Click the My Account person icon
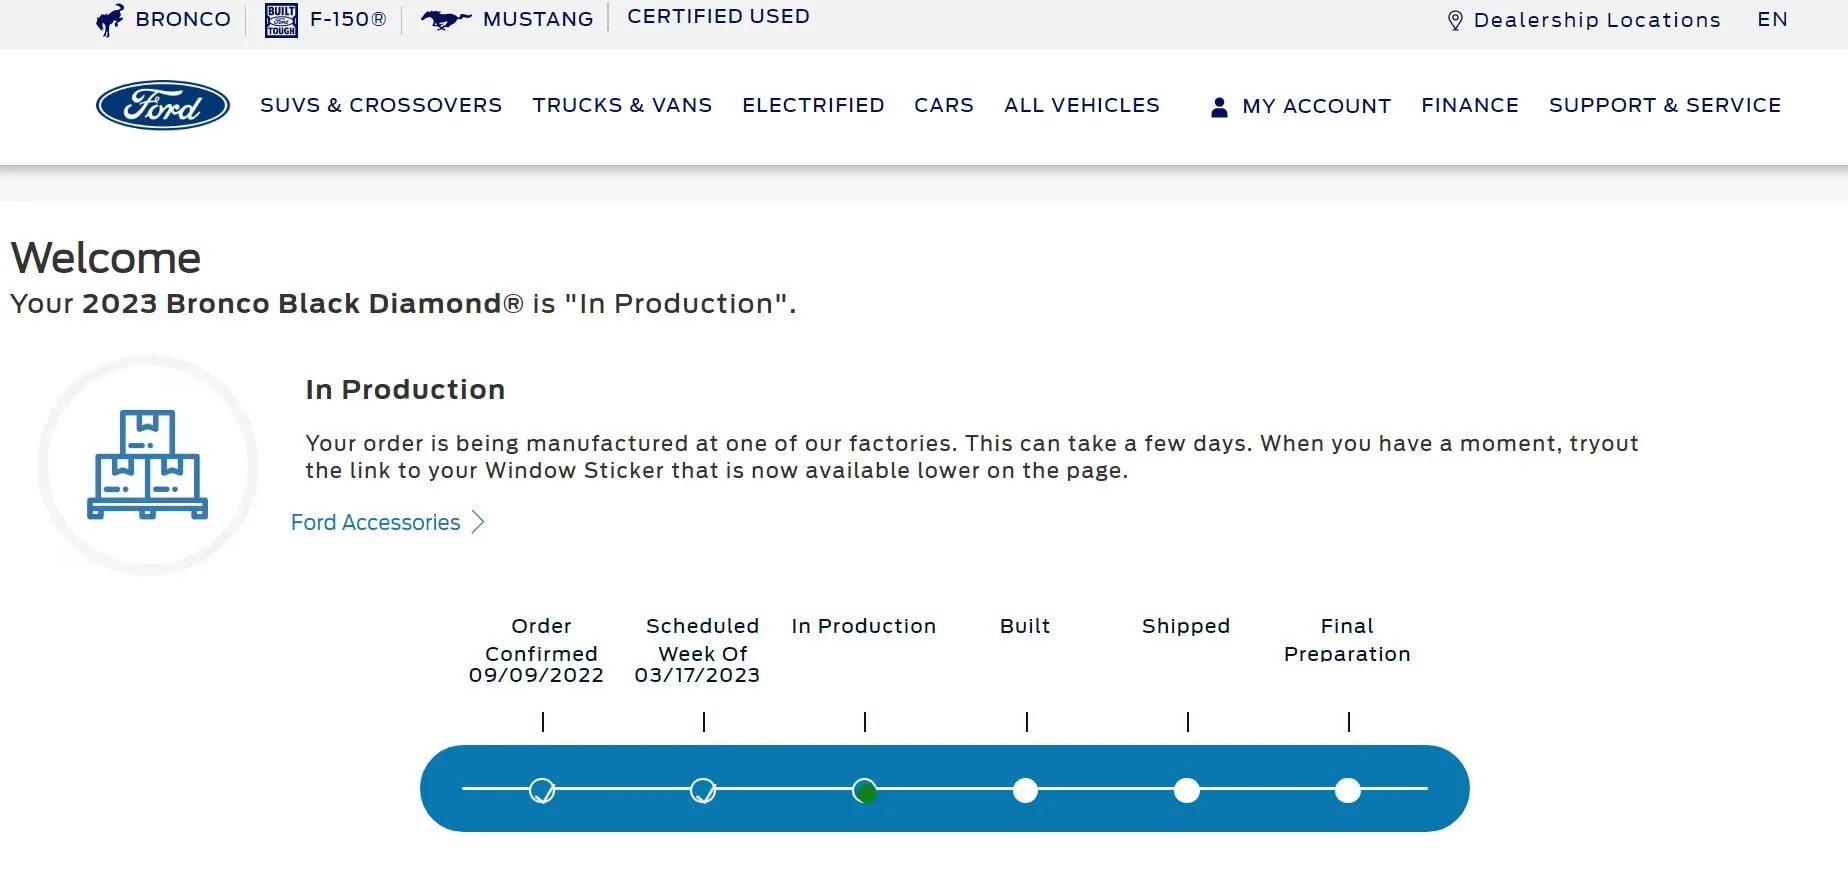This screenshot has width=1848, height=880. 1219,107
